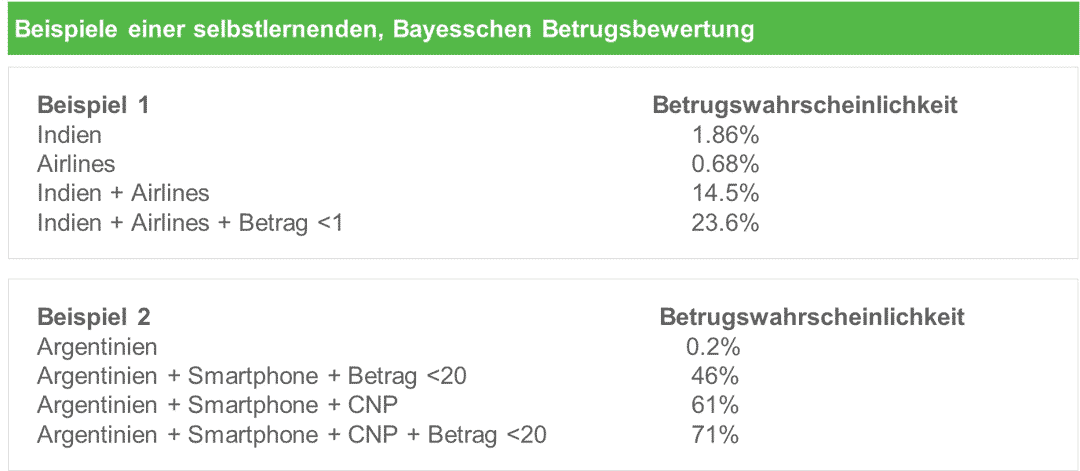
Task: Click Argentinien + Smartphone + Betrag <20 row
Action: (252, 376)
